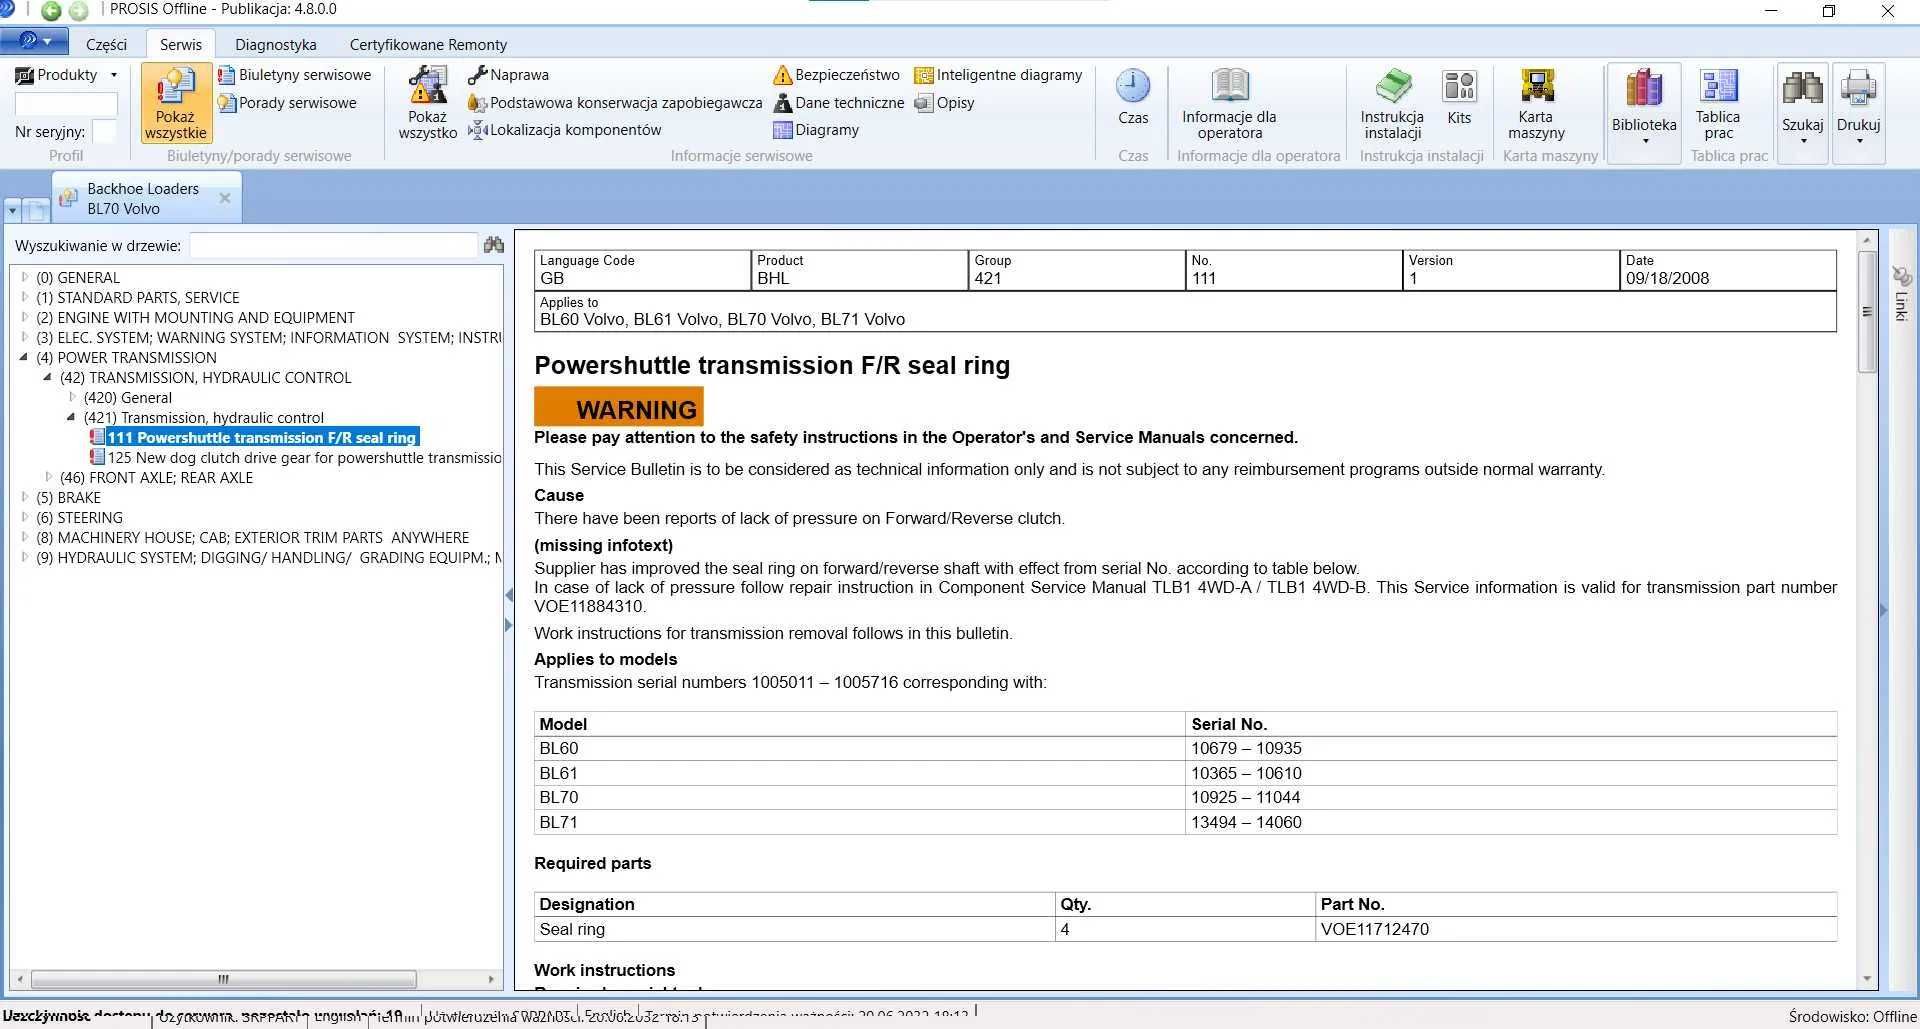Open the Kits icon
Screen dimensions: 1920x1029
[x=1459, y=97]
